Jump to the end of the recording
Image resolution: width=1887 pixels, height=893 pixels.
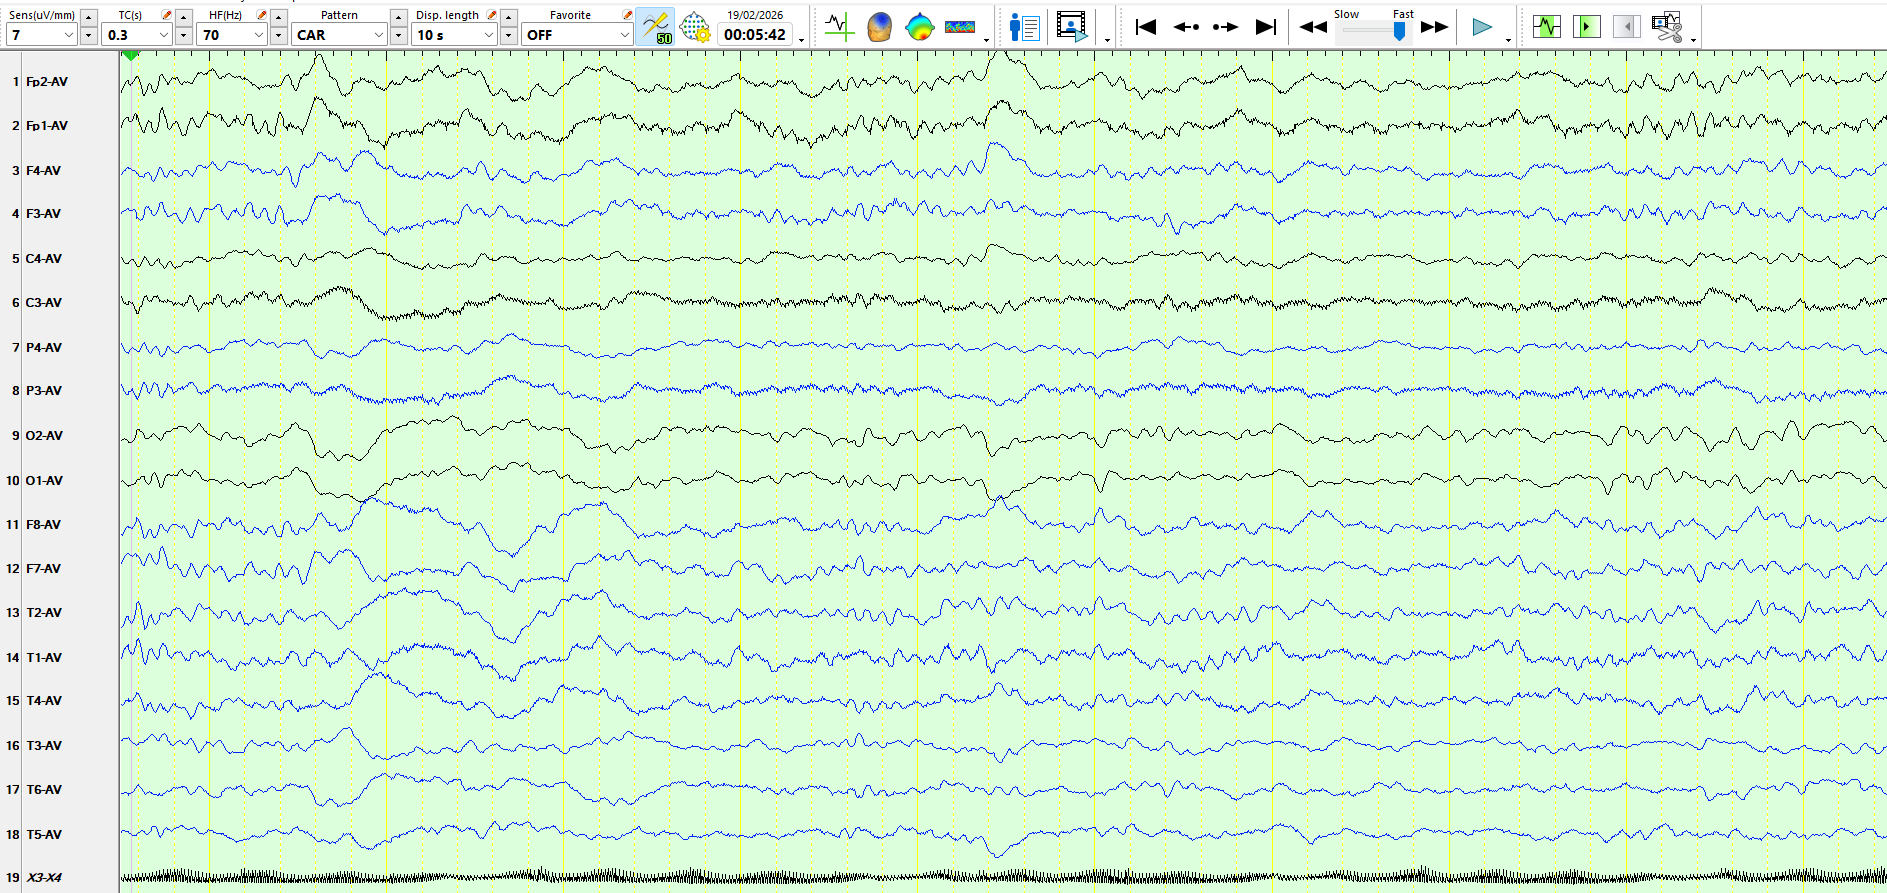coord(1266,27)
